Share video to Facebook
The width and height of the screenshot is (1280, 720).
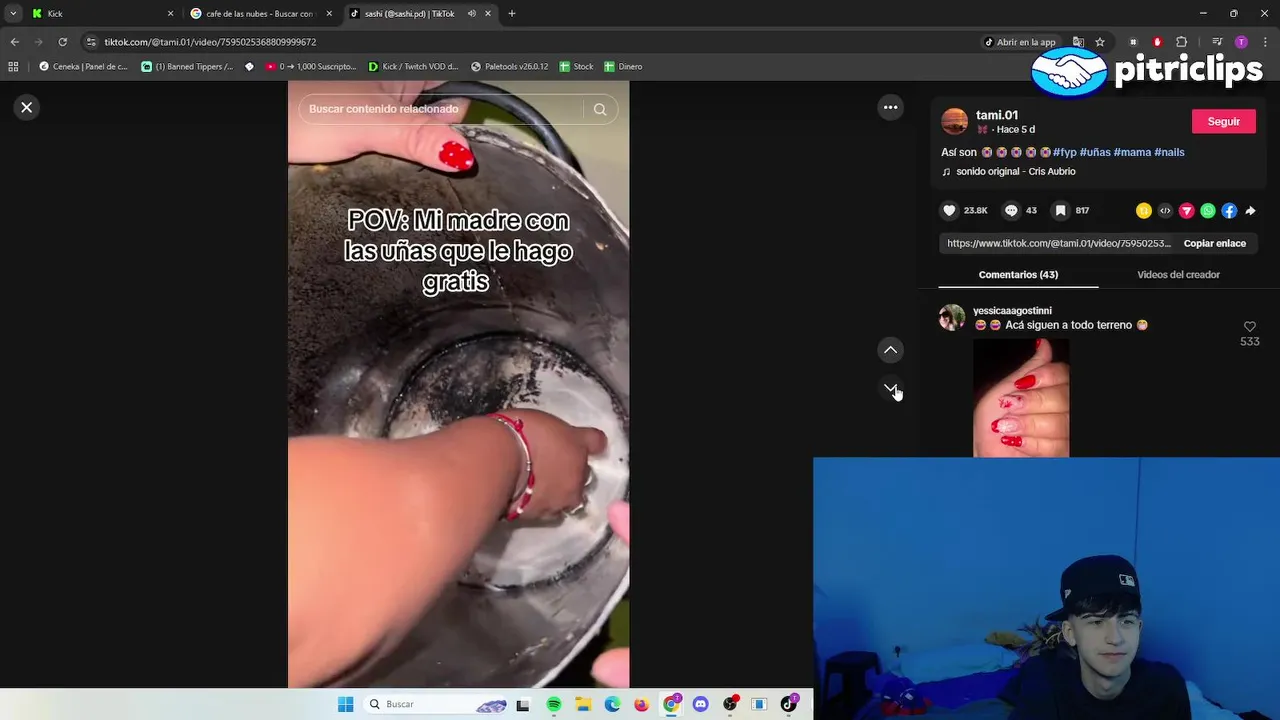tap(1229, 210)
